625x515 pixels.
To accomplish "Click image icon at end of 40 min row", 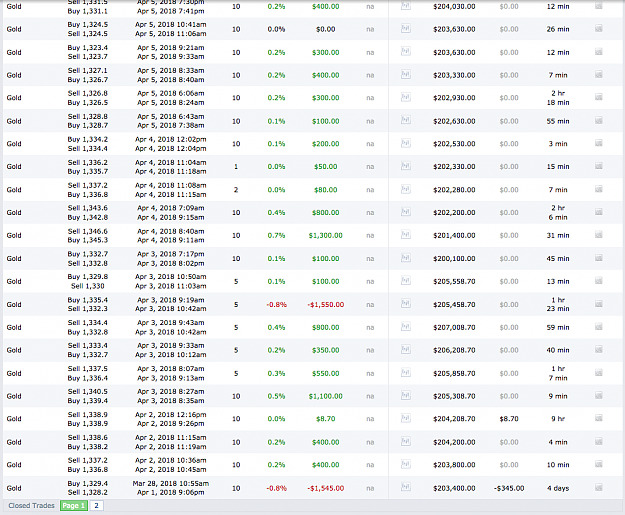I will 599,350.
